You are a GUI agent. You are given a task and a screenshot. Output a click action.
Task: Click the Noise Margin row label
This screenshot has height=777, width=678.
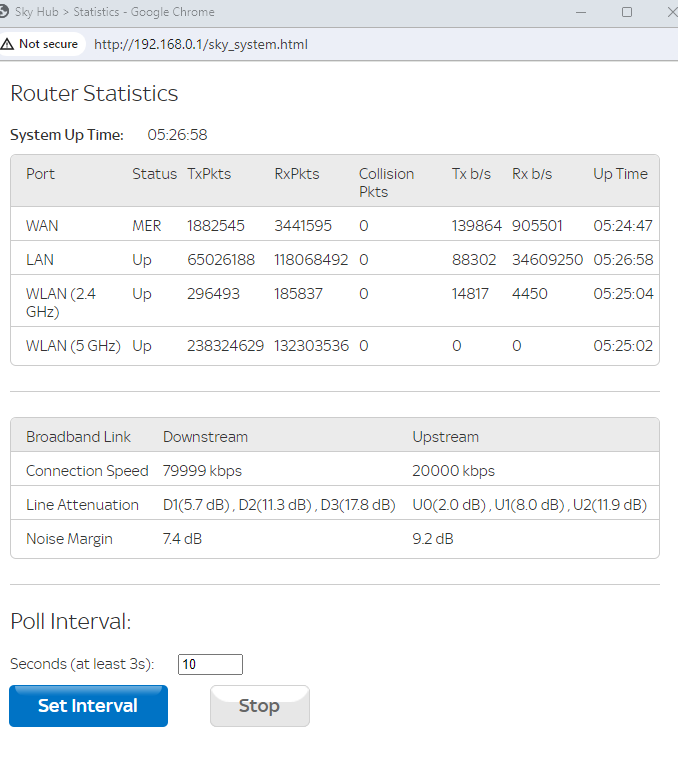pos(69,539)
